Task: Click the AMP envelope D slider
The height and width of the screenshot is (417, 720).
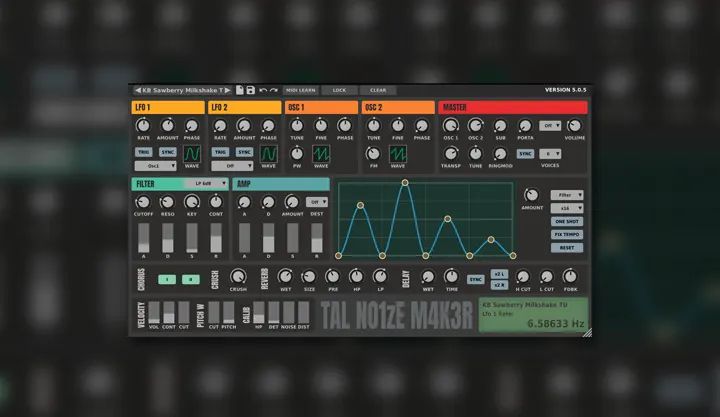Action: click(269, 238)
